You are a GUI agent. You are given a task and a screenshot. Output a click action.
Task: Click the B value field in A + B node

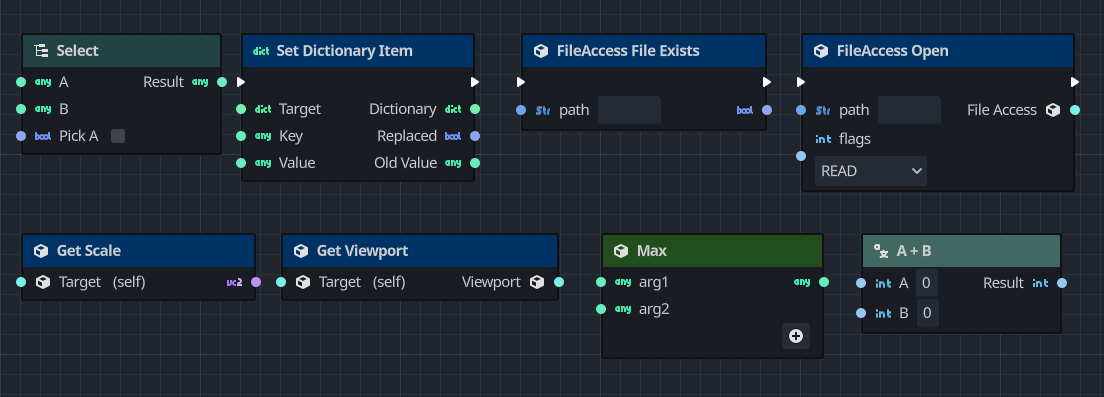click(x=927, y=313)
